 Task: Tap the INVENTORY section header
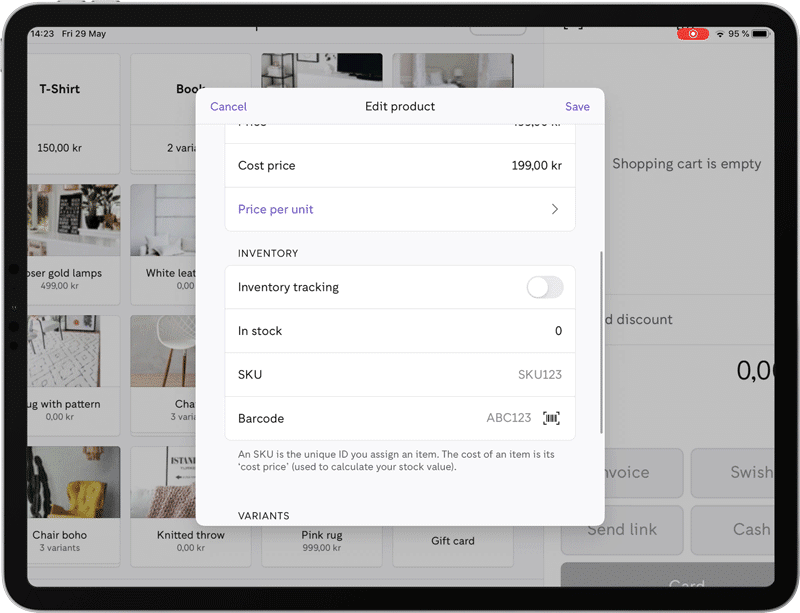pos(268,253)
